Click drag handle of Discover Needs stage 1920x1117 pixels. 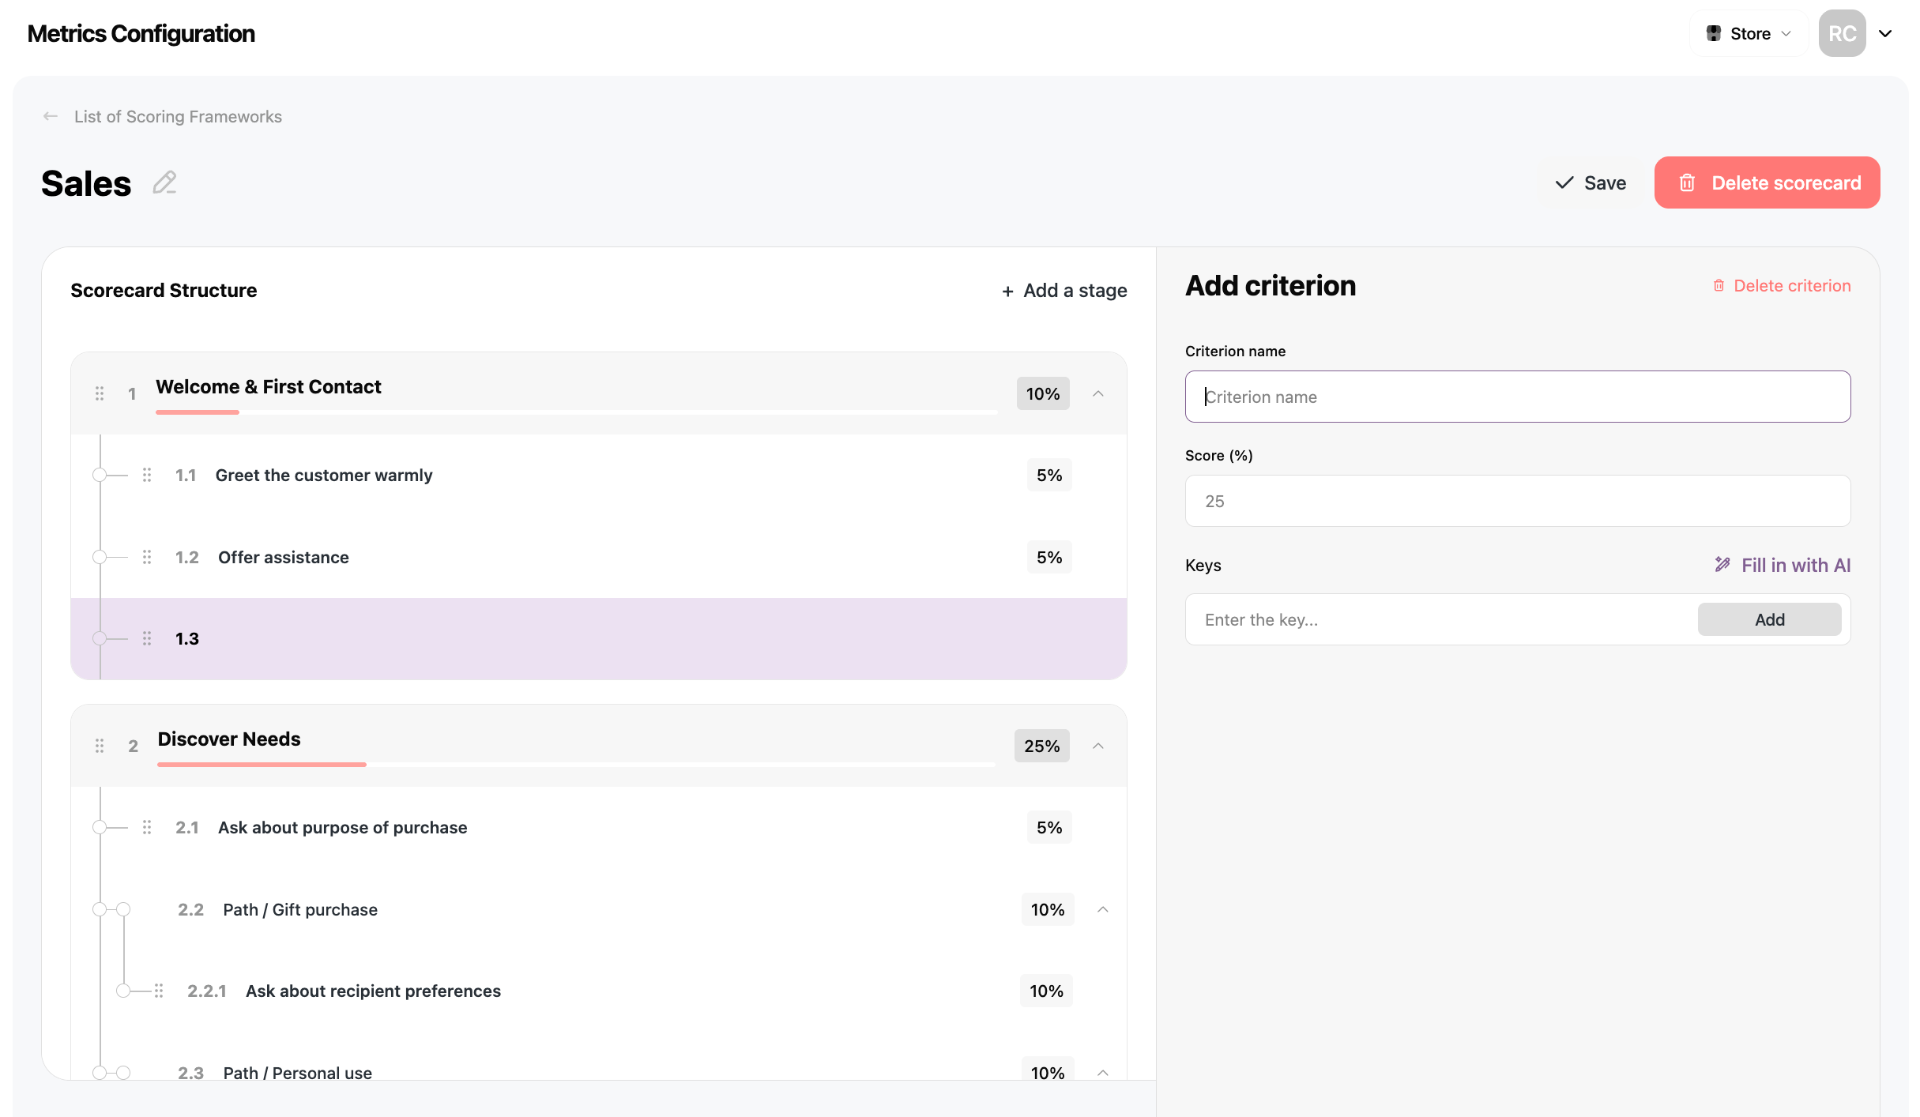pyautogui.click(x=99, y=746)
